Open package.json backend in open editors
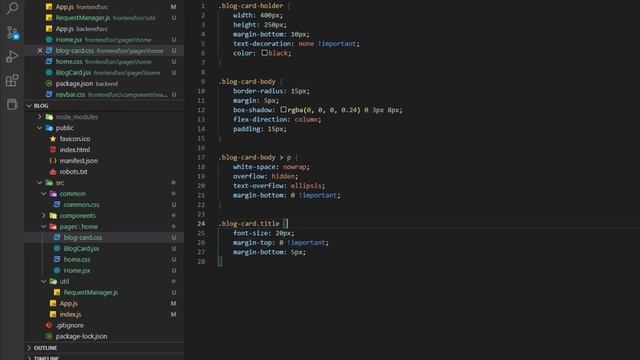 [104, 84]
